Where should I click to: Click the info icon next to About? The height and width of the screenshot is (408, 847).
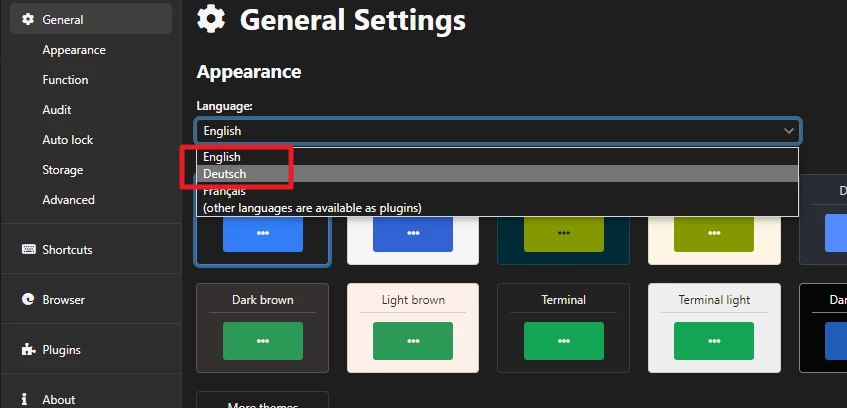pyautogui.click(x=24, y=399)
